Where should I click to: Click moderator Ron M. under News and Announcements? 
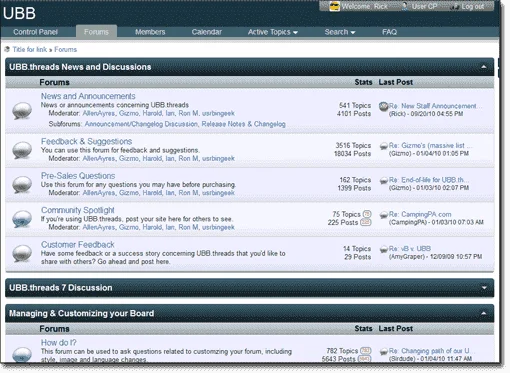[189, 113]
